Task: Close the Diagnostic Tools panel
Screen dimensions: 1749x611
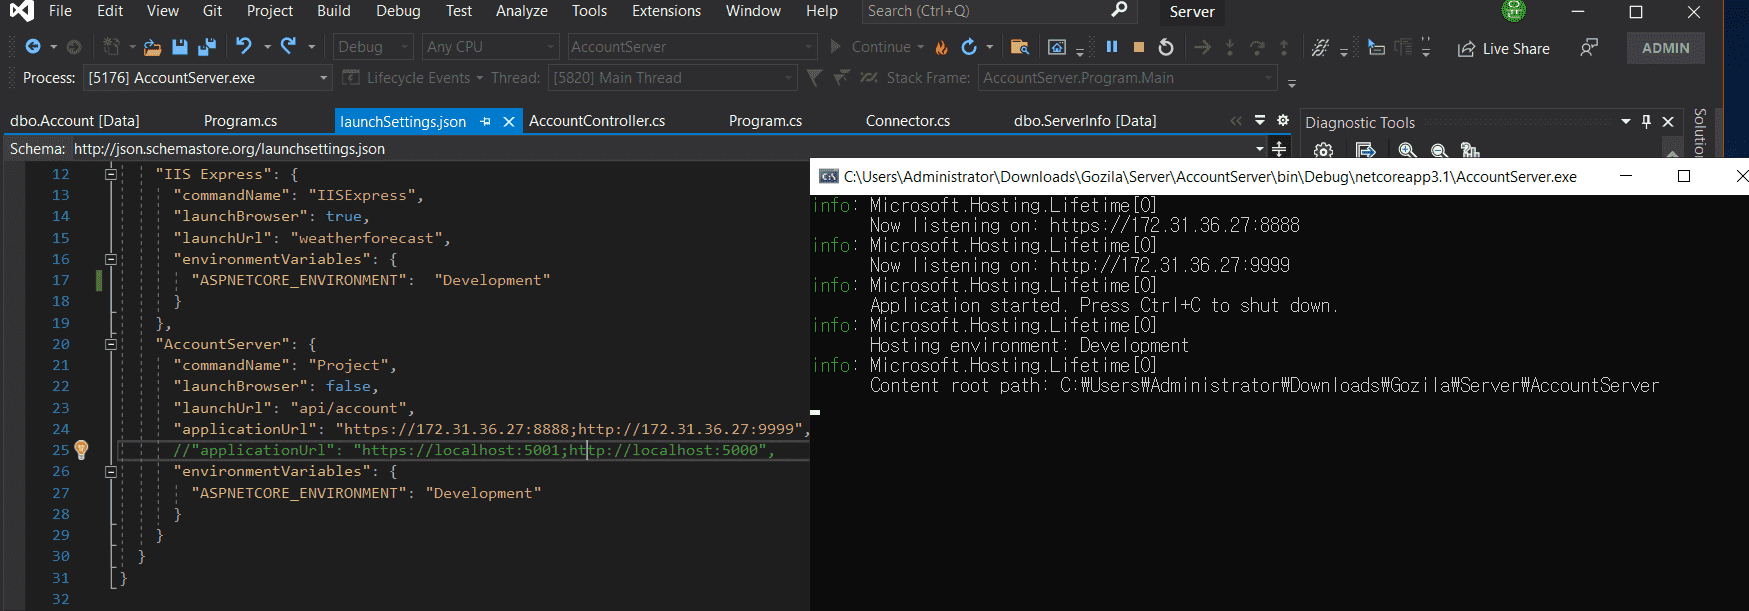Action: click(x=1668, y=122)
